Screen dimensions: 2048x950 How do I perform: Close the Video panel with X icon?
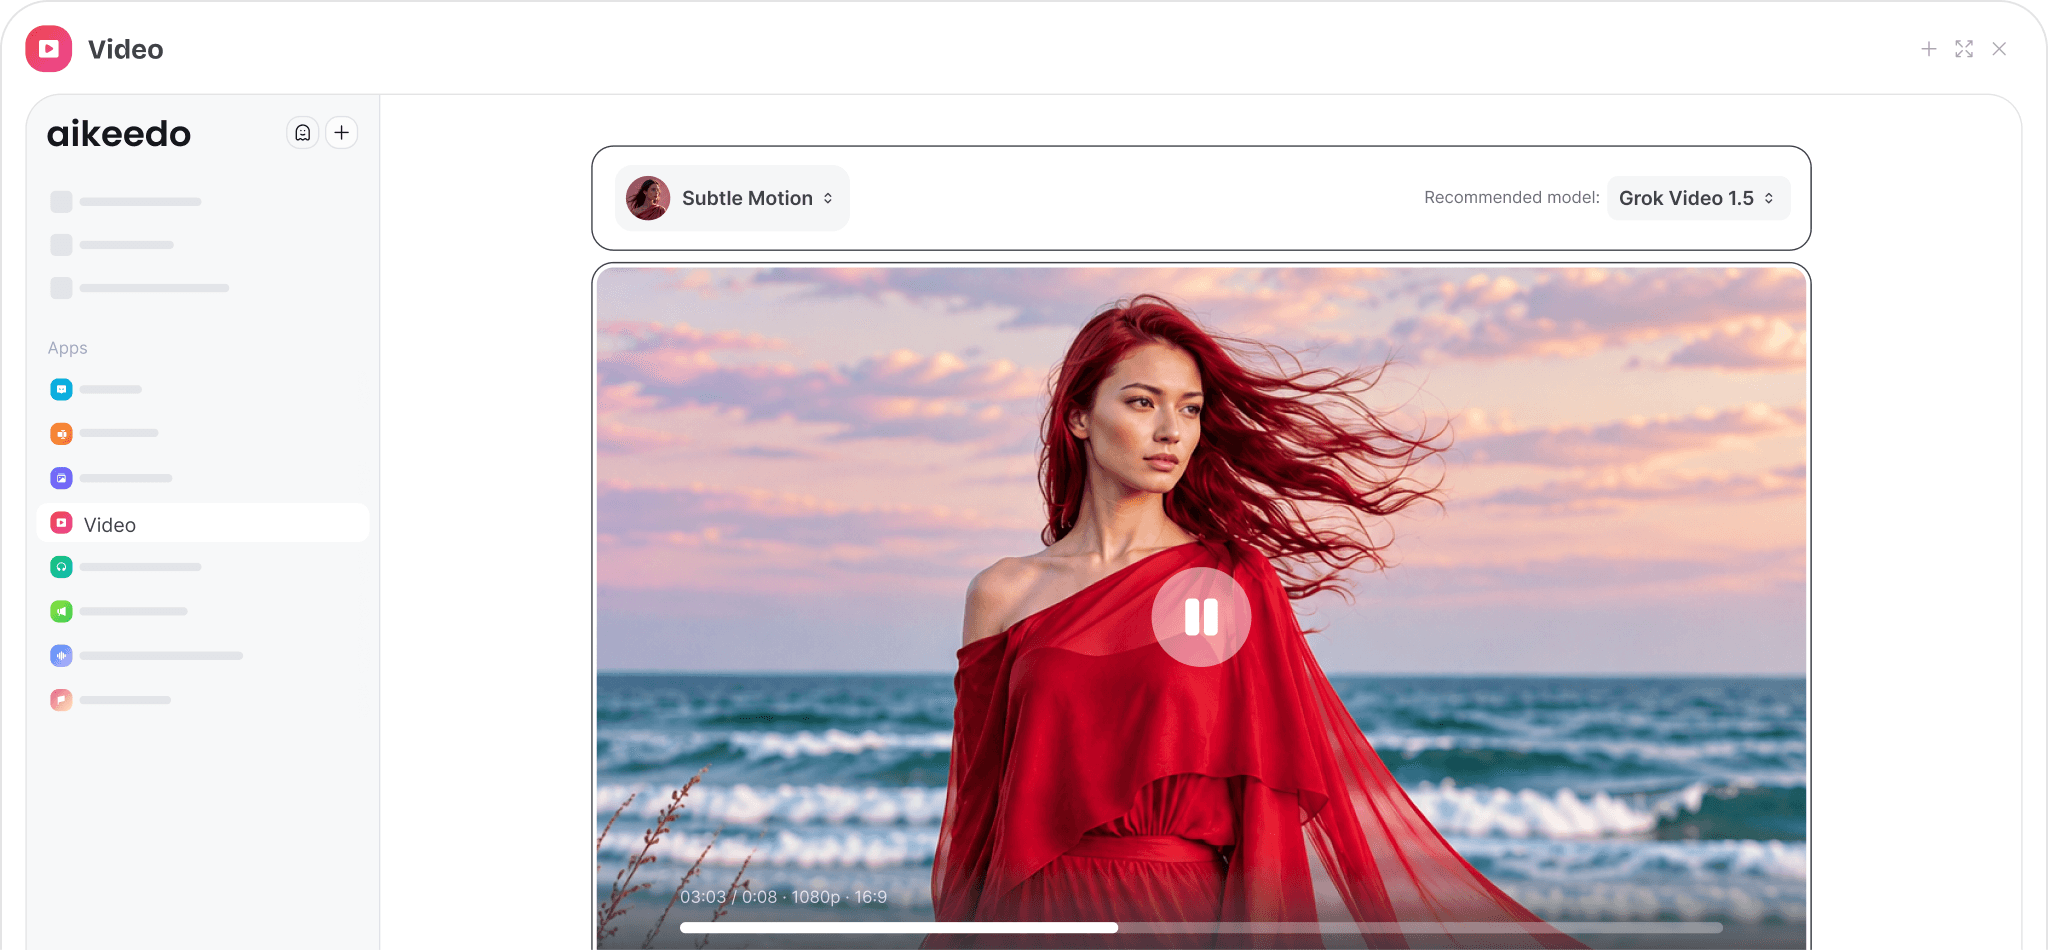(x=1999, y=49)
